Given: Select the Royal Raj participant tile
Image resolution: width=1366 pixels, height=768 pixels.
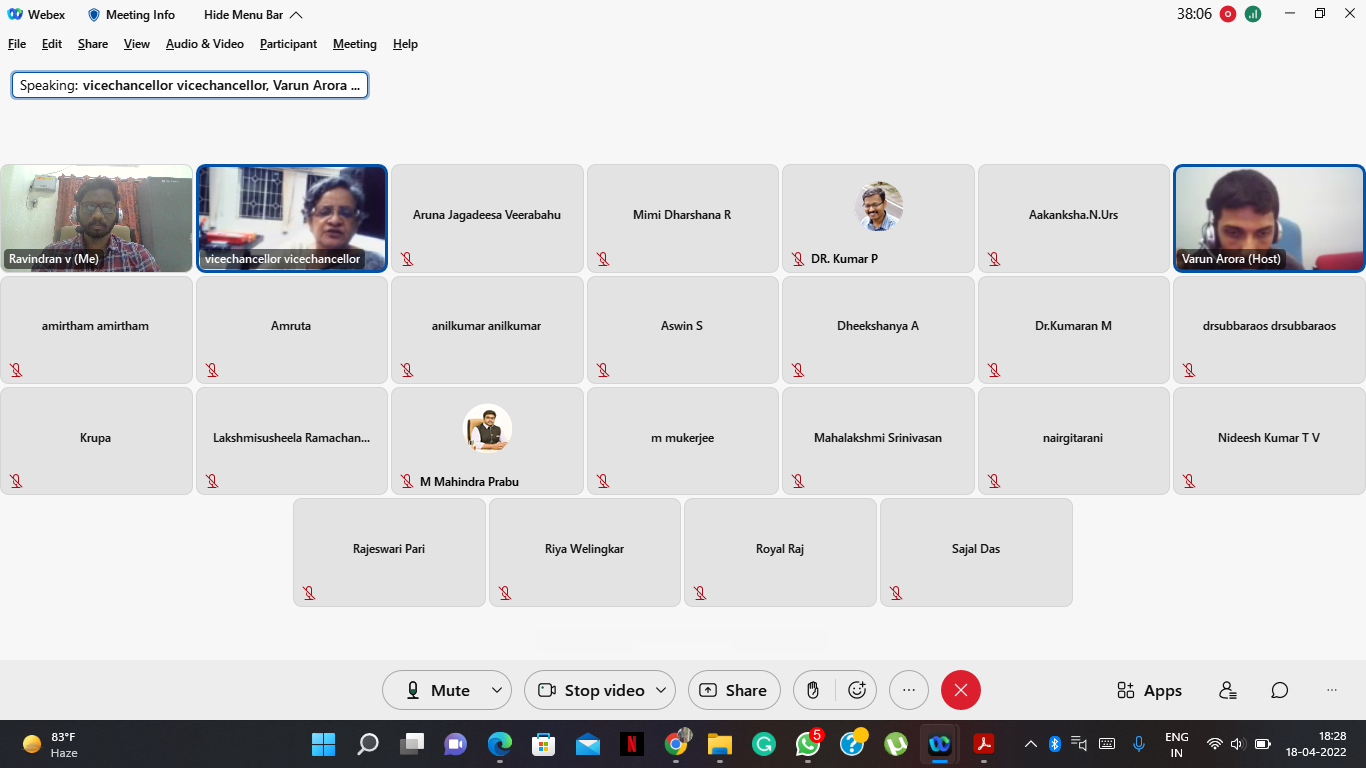Looking at the screenshot, I should coord(780,552).
